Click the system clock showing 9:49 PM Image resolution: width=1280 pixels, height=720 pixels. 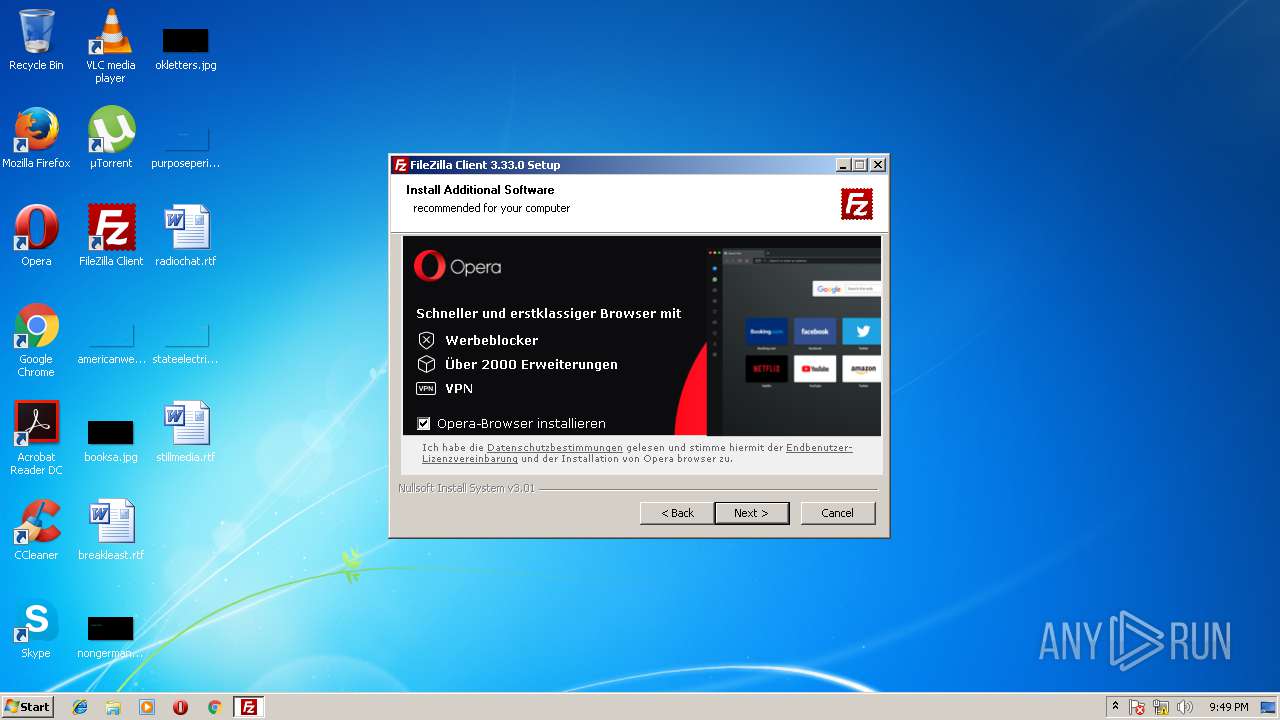1228,707
